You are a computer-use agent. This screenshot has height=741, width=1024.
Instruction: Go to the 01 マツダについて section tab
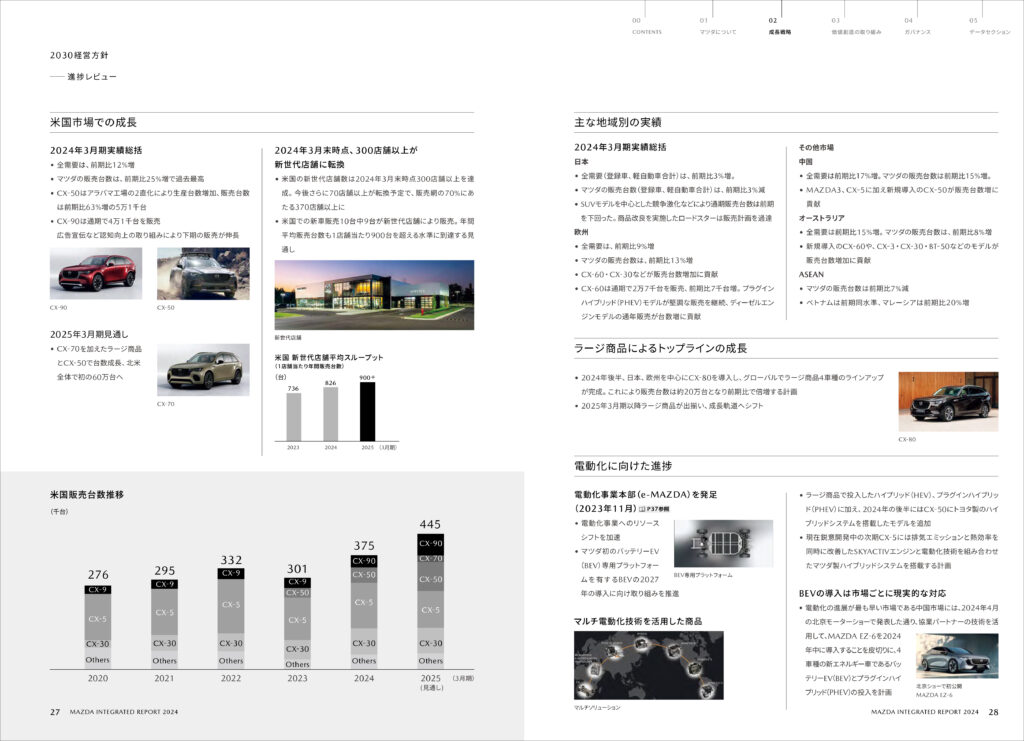coord(717,26)
